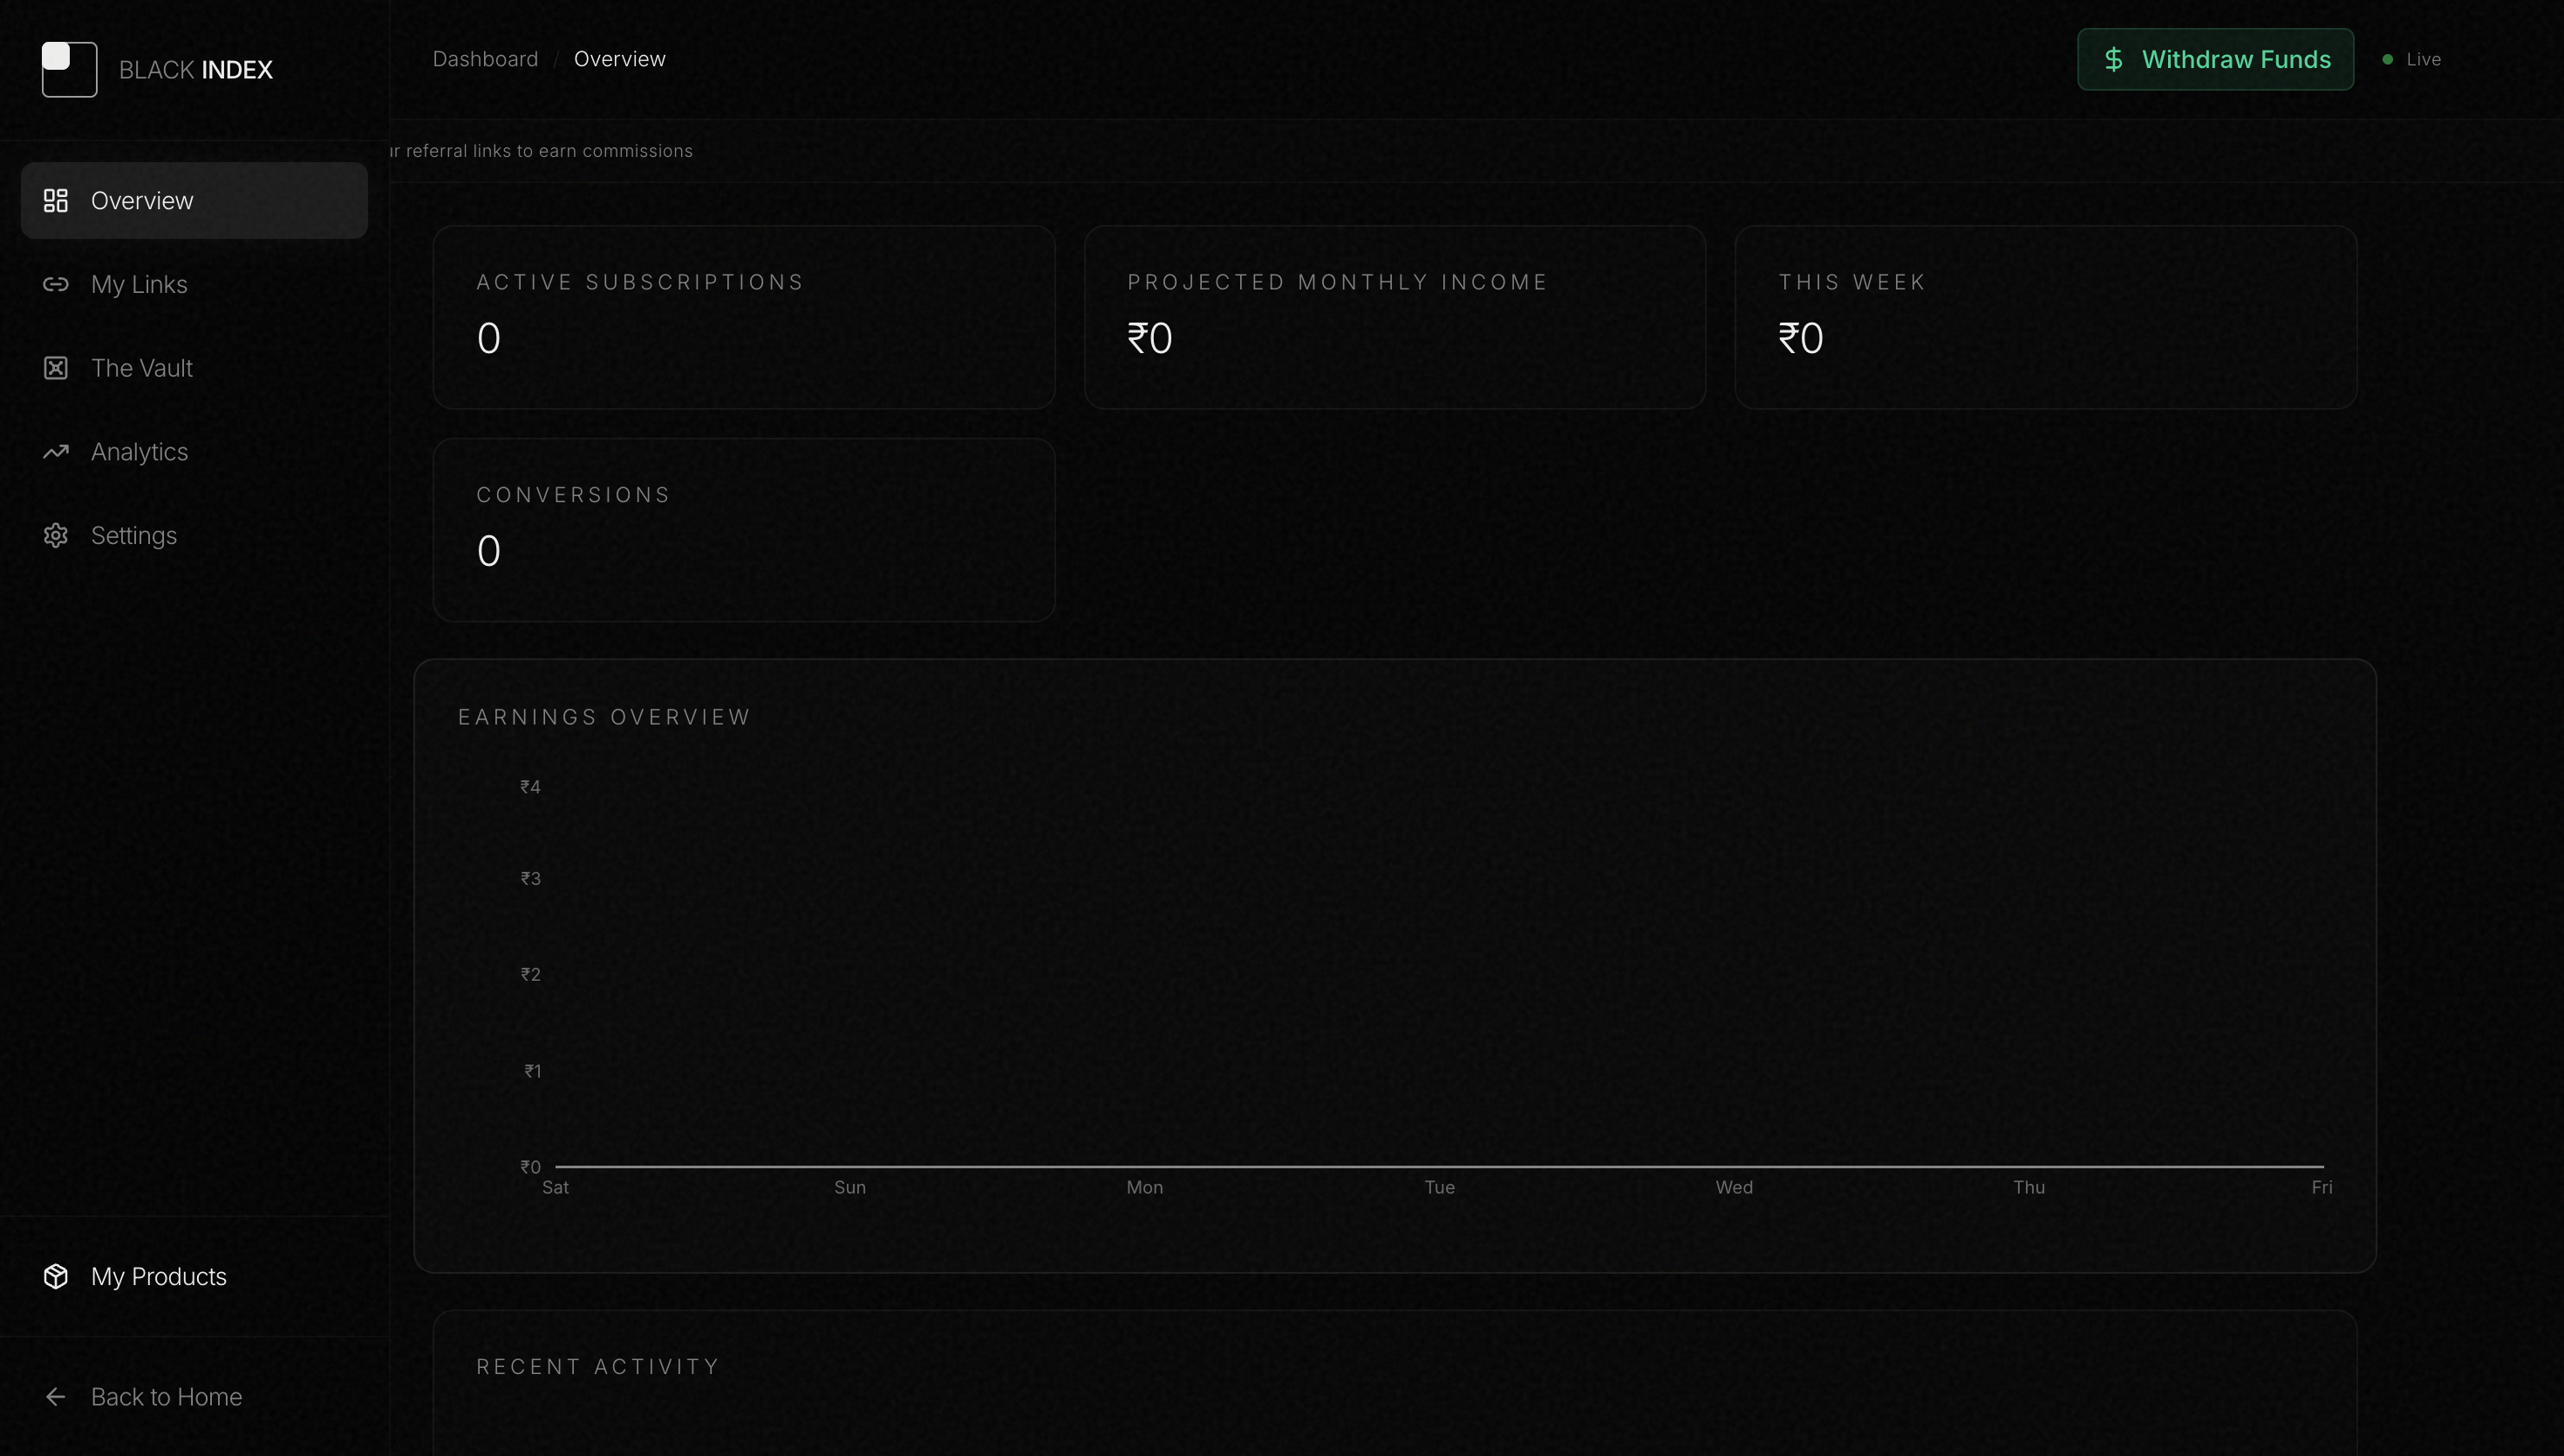Image resolution: width=2564 pixels, height=1456 pixels.
Task: Click the Mon label on chart axis
Action: pos(1145,1188)
